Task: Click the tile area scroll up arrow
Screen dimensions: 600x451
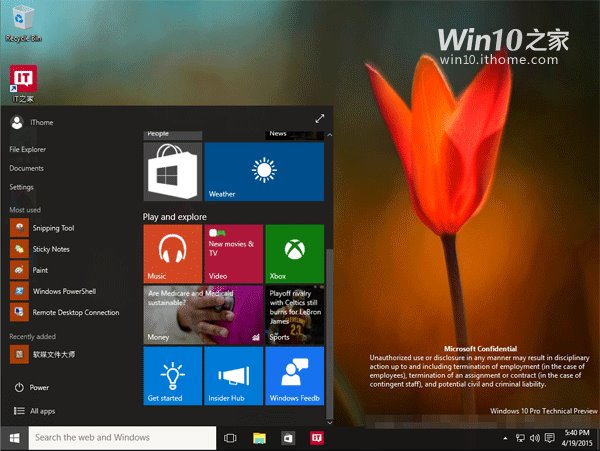Action: point(329,135)
